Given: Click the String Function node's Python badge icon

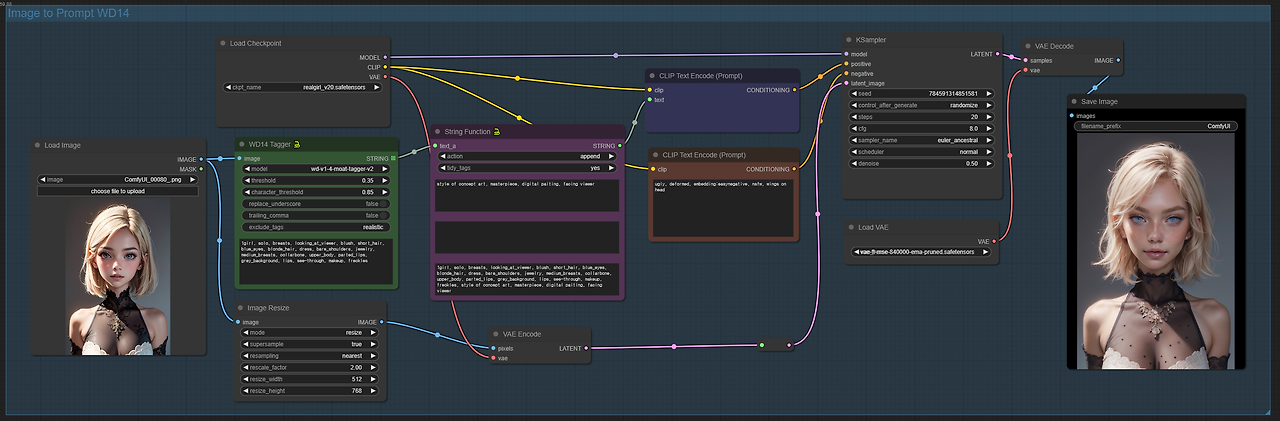Looking at the screenshot, I should (497, 131).
